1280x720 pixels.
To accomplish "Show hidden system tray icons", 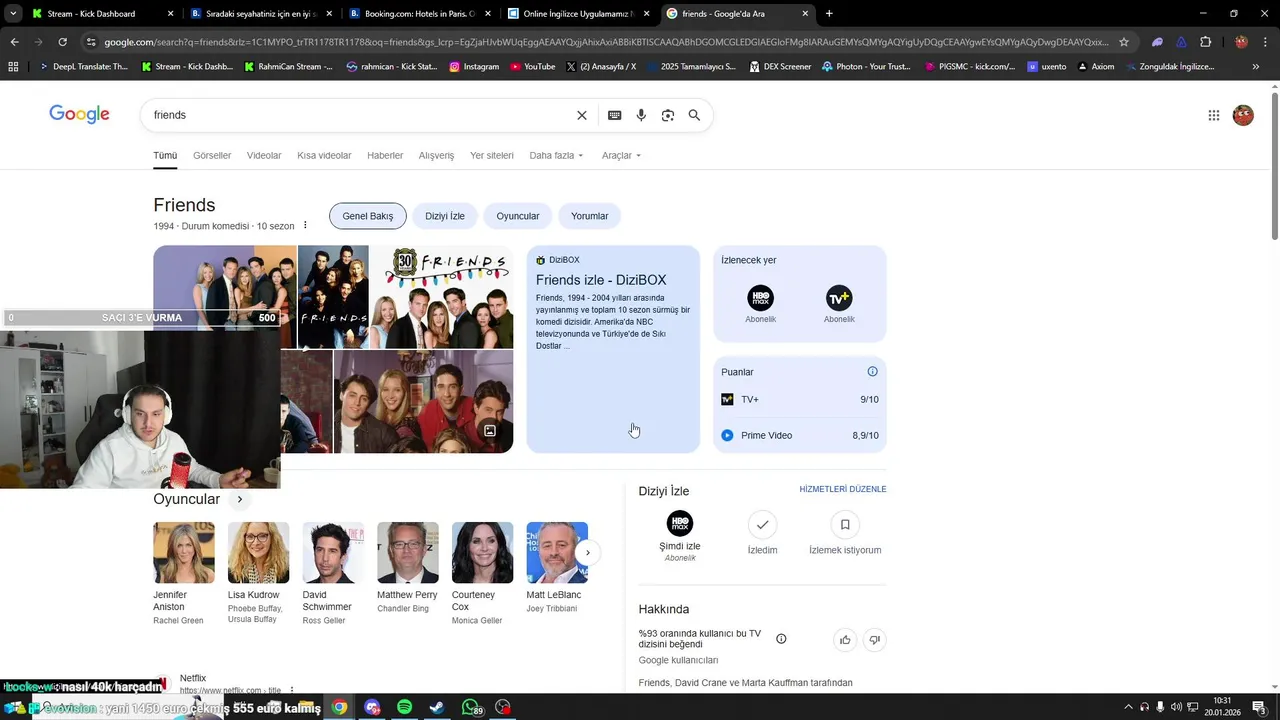I will (x=1129, y=707).
